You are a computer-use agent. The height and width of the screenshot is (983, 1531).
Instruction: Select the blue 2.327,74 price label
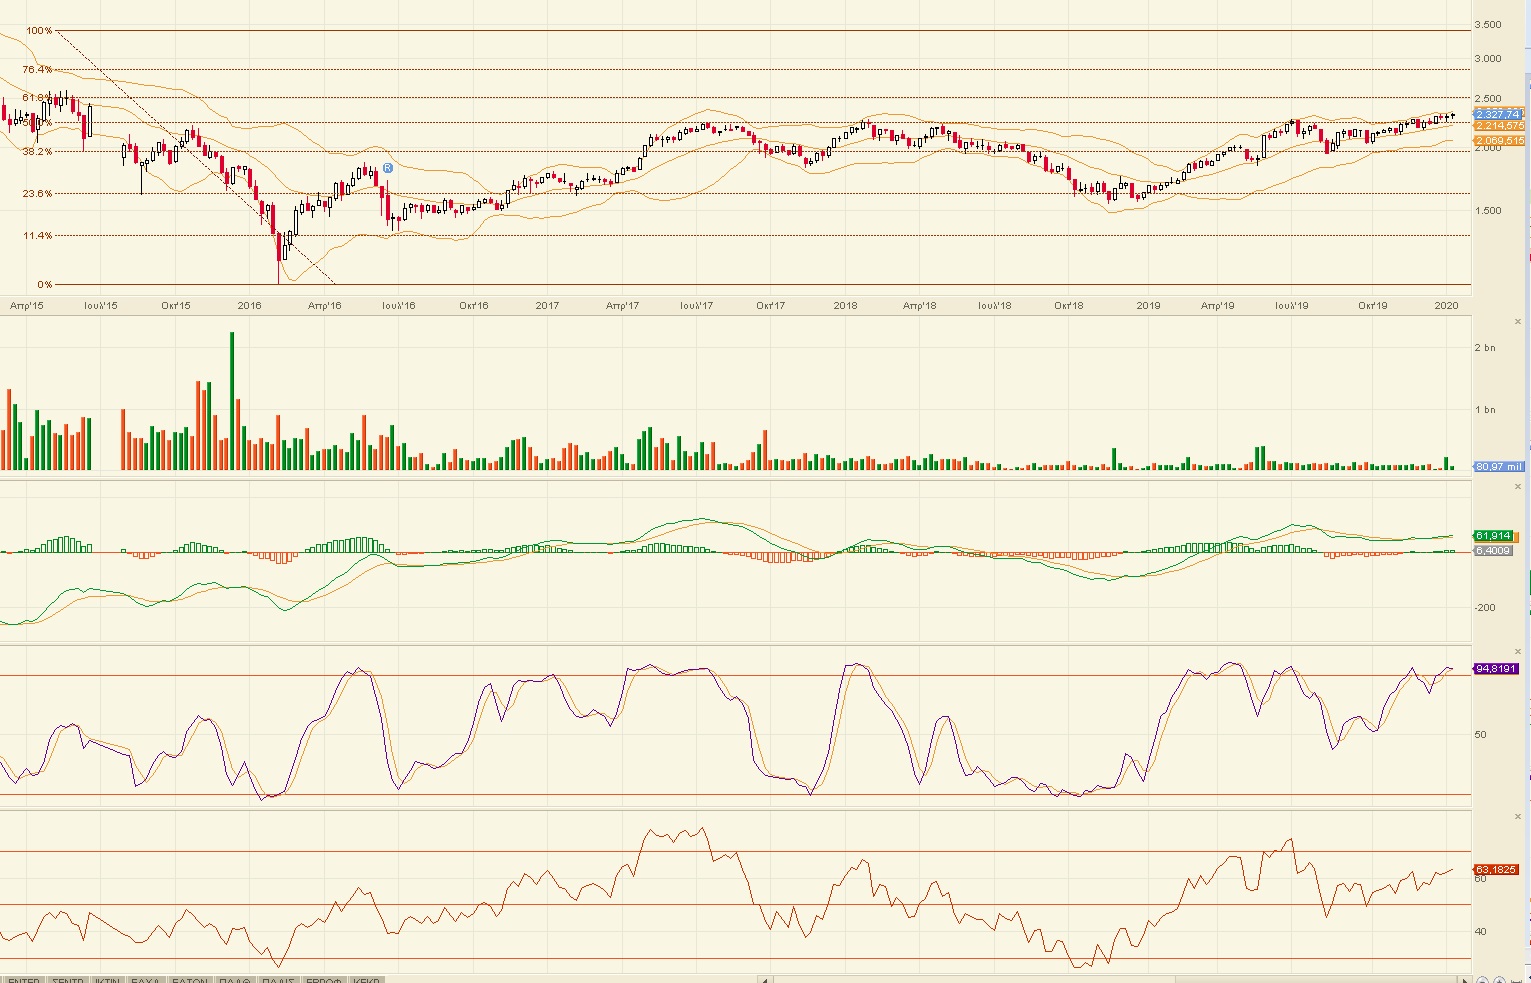pyautogui.click(x=1497, y=114)
